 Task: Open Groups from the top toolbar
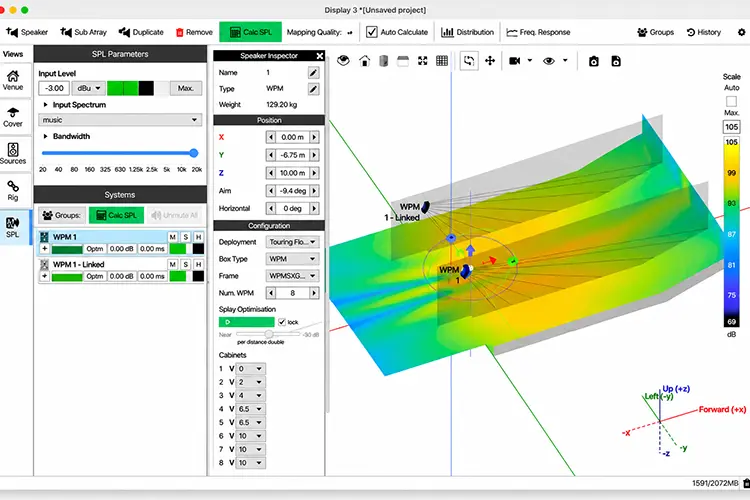655,32
